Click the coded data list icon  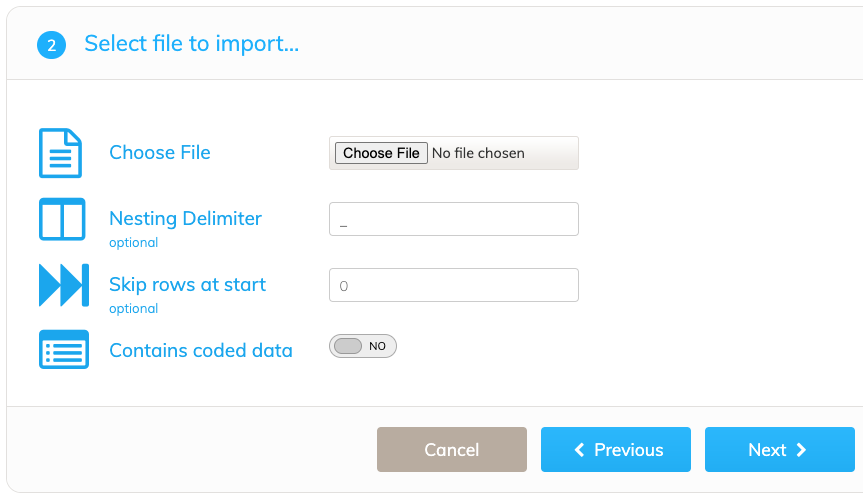64,350
